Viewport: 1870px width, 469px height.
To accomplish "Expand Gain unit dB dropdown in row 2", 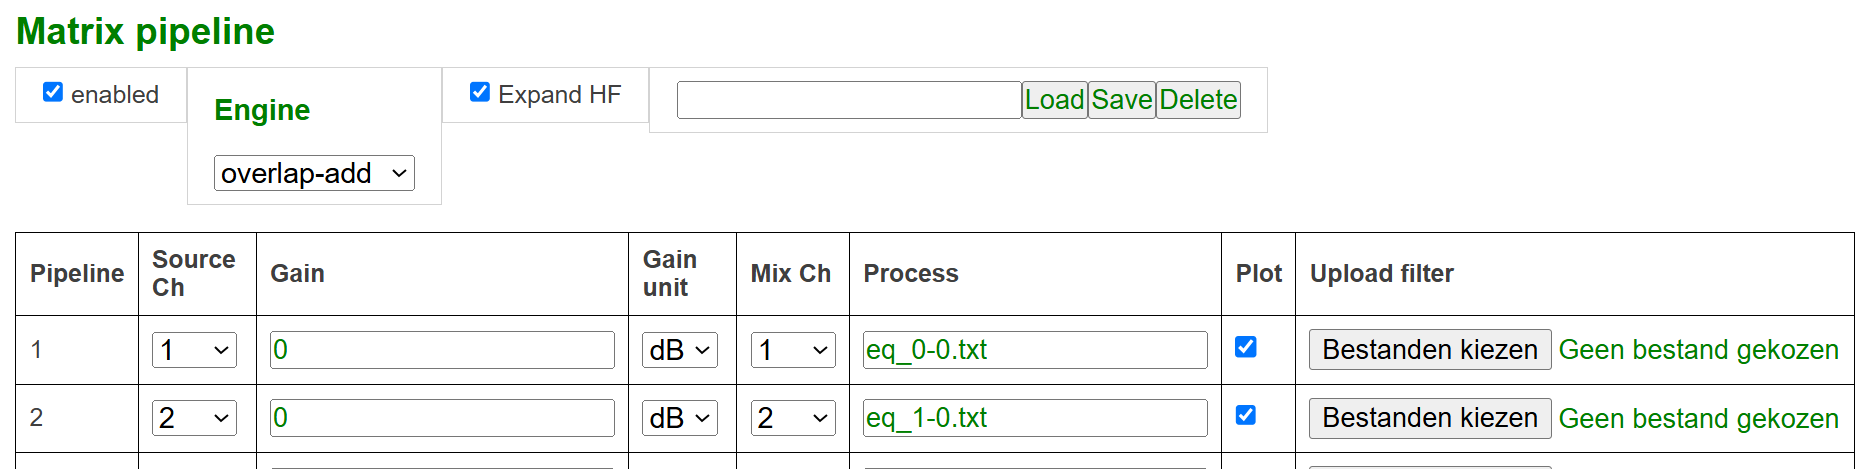I will 680,418.
